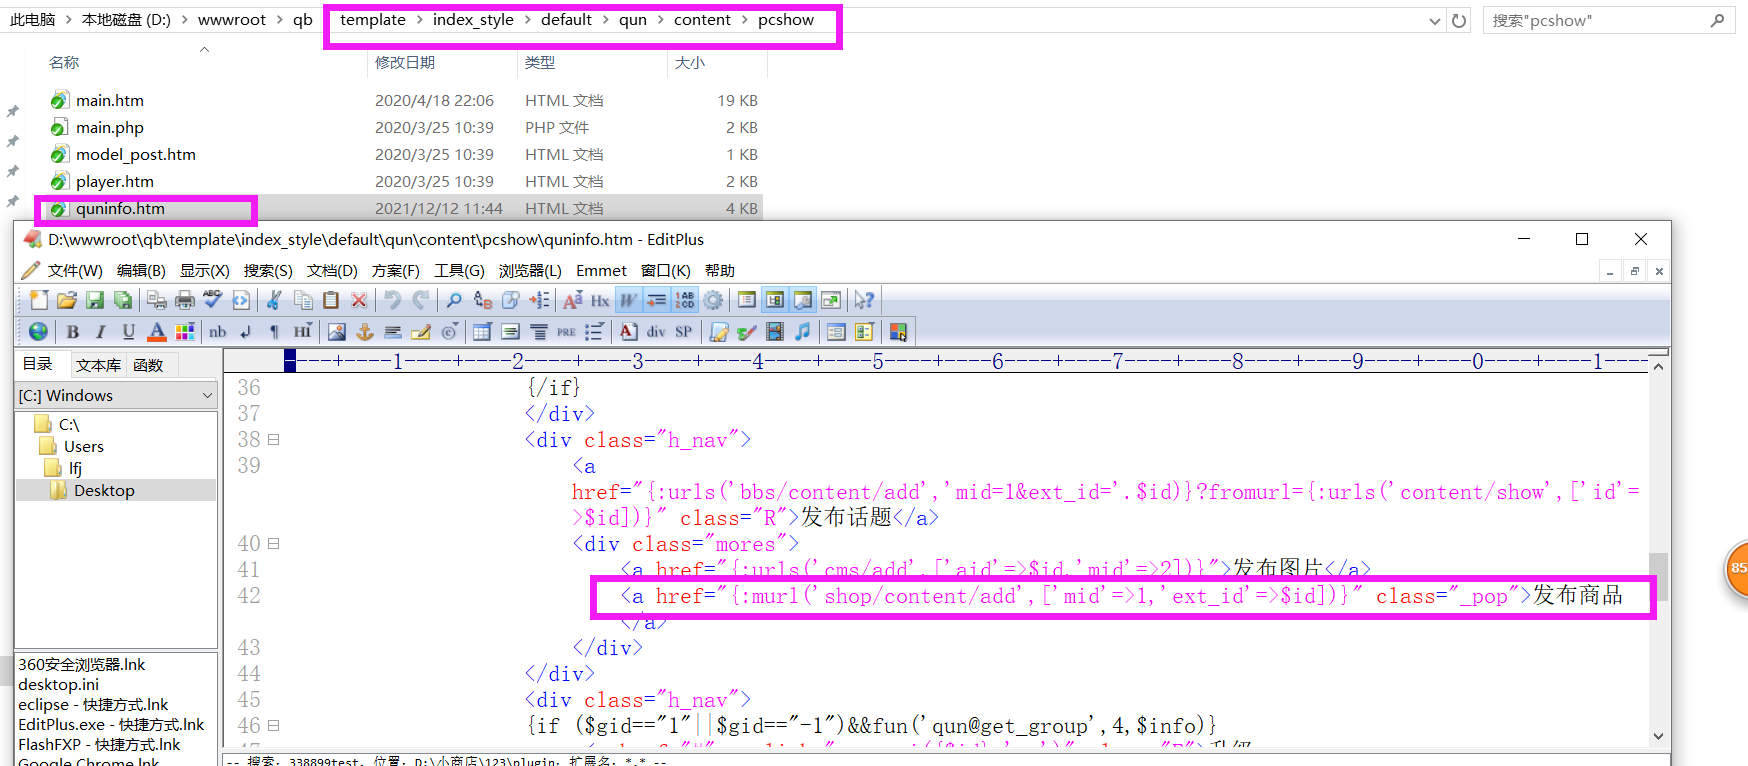The width and height of the screenshot is (1748, 766).
Task: Insert hyperlink using the anchor icon
Action: 365,332
